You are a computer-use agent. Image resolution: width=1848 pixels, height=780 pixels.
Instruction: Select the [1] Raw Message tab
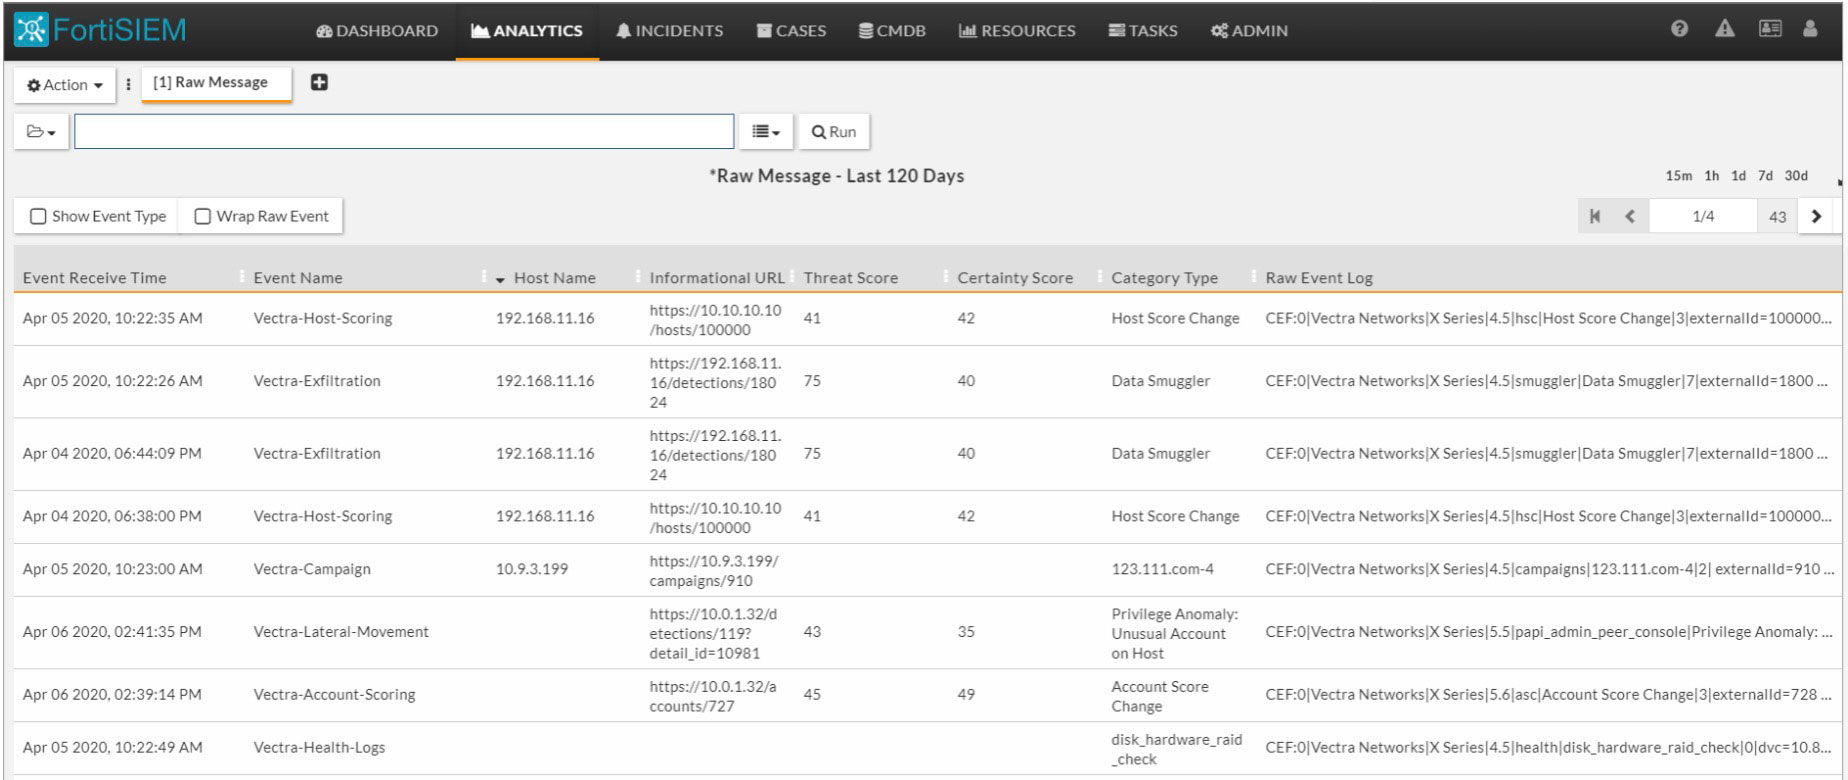point(211,83)
